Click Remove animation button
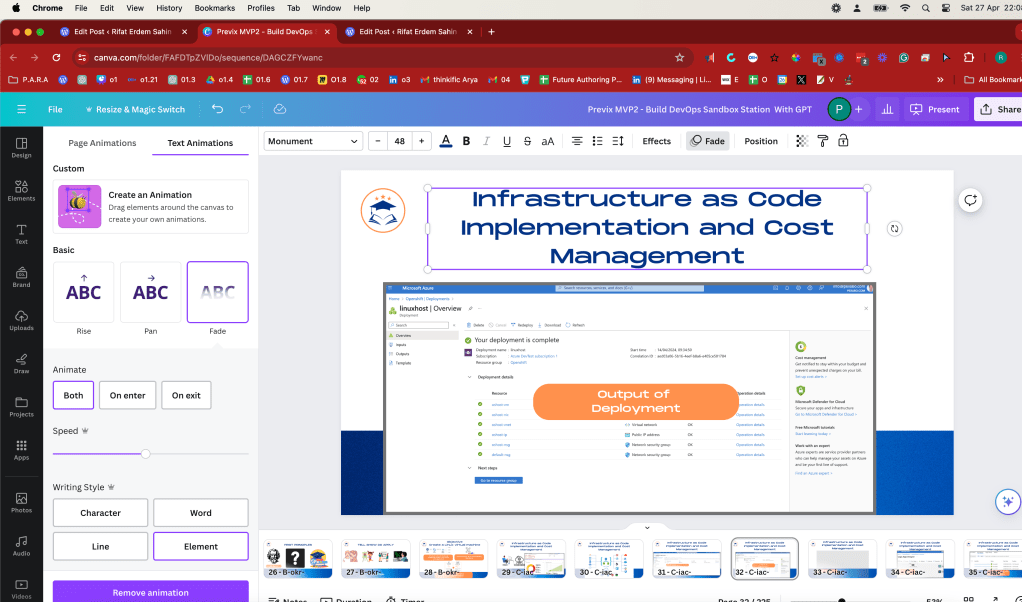 coord(151,592)
